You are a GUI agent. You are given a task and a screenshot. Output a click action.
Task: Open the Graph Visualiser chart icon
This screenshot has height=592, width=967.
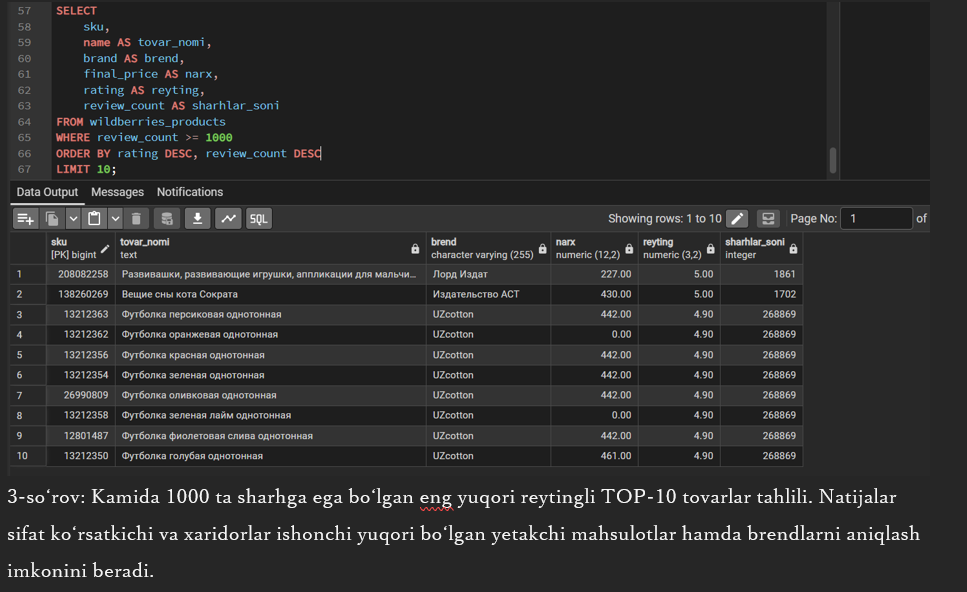click(228, 218)
